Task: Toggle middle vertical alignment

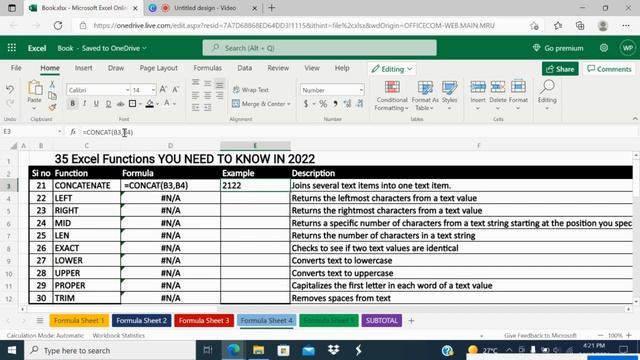Action: (x=208, y=84)
